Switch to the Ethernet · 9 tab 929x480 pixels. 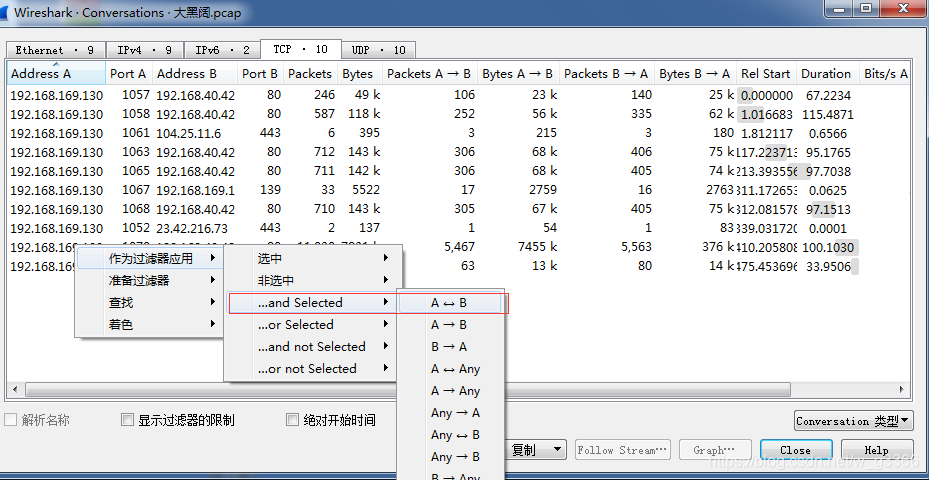55,50
